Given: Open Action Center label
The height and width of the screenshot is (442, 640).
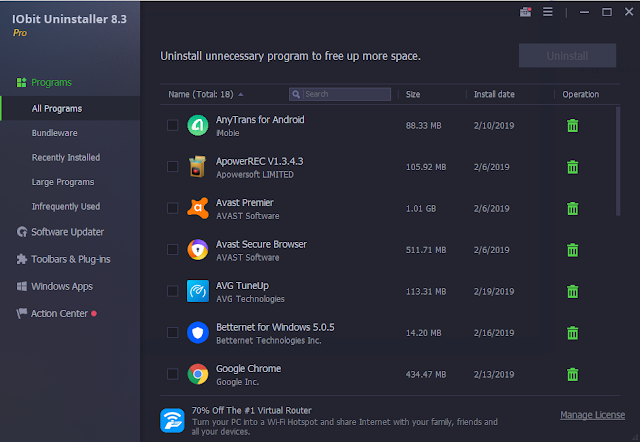Looking at the screenshot, I should pos(60,313).
